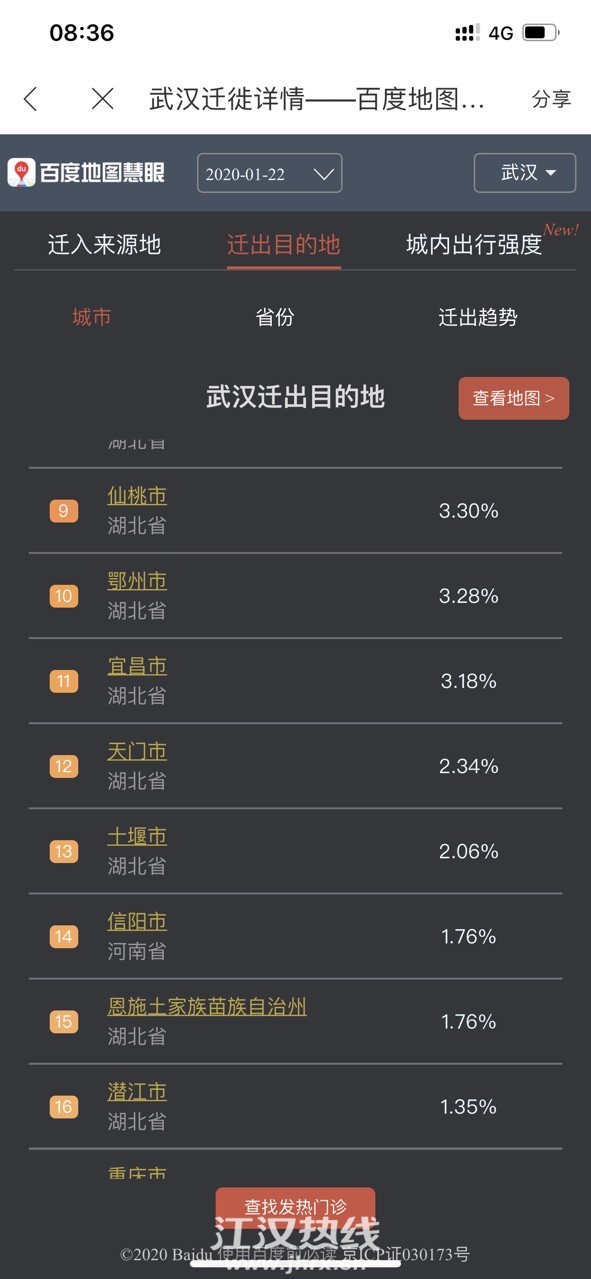Screen dimensions: 591x1279
Task: Tap the rank 12 badge icon
Action: point(63,767)
